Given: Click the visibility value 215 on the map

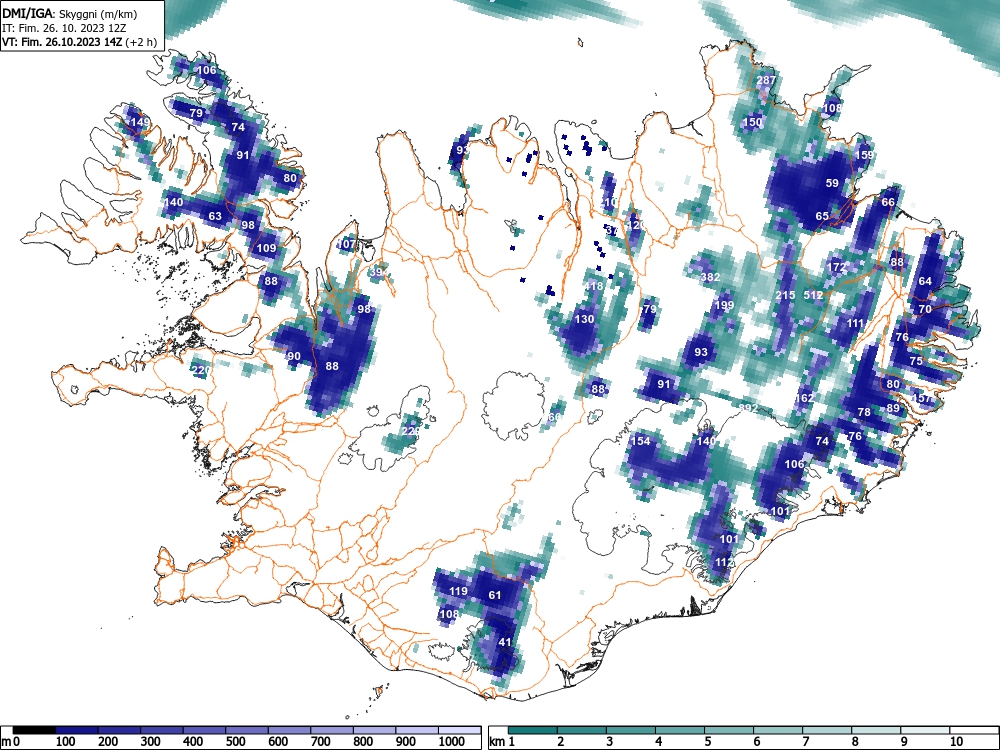Looking at the screenshot, I should (785, 295).
